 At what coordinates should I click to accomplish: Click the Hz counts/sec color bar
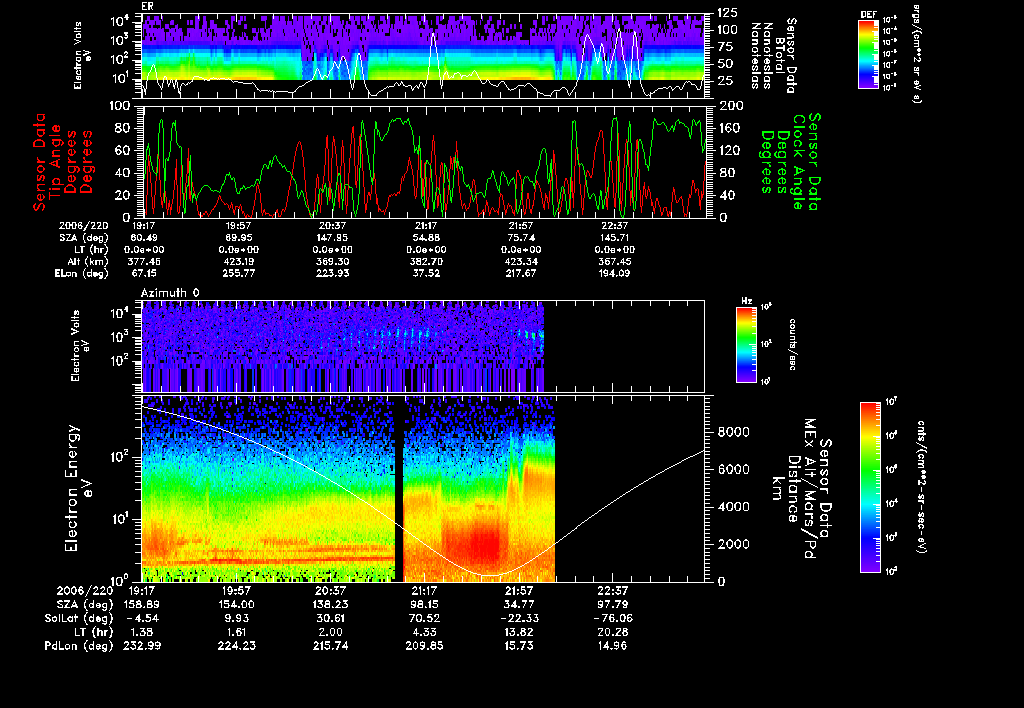[x=746, y=344]
